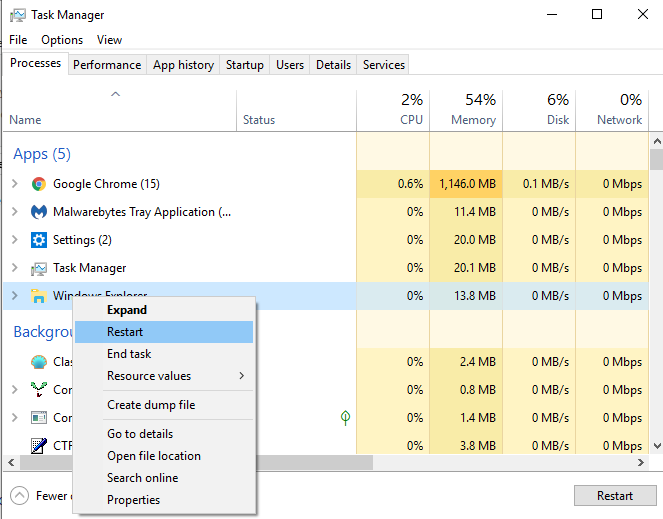
Task: Expand the Malwarebytes Tray Application group
Action: click(x=15, y=211)
